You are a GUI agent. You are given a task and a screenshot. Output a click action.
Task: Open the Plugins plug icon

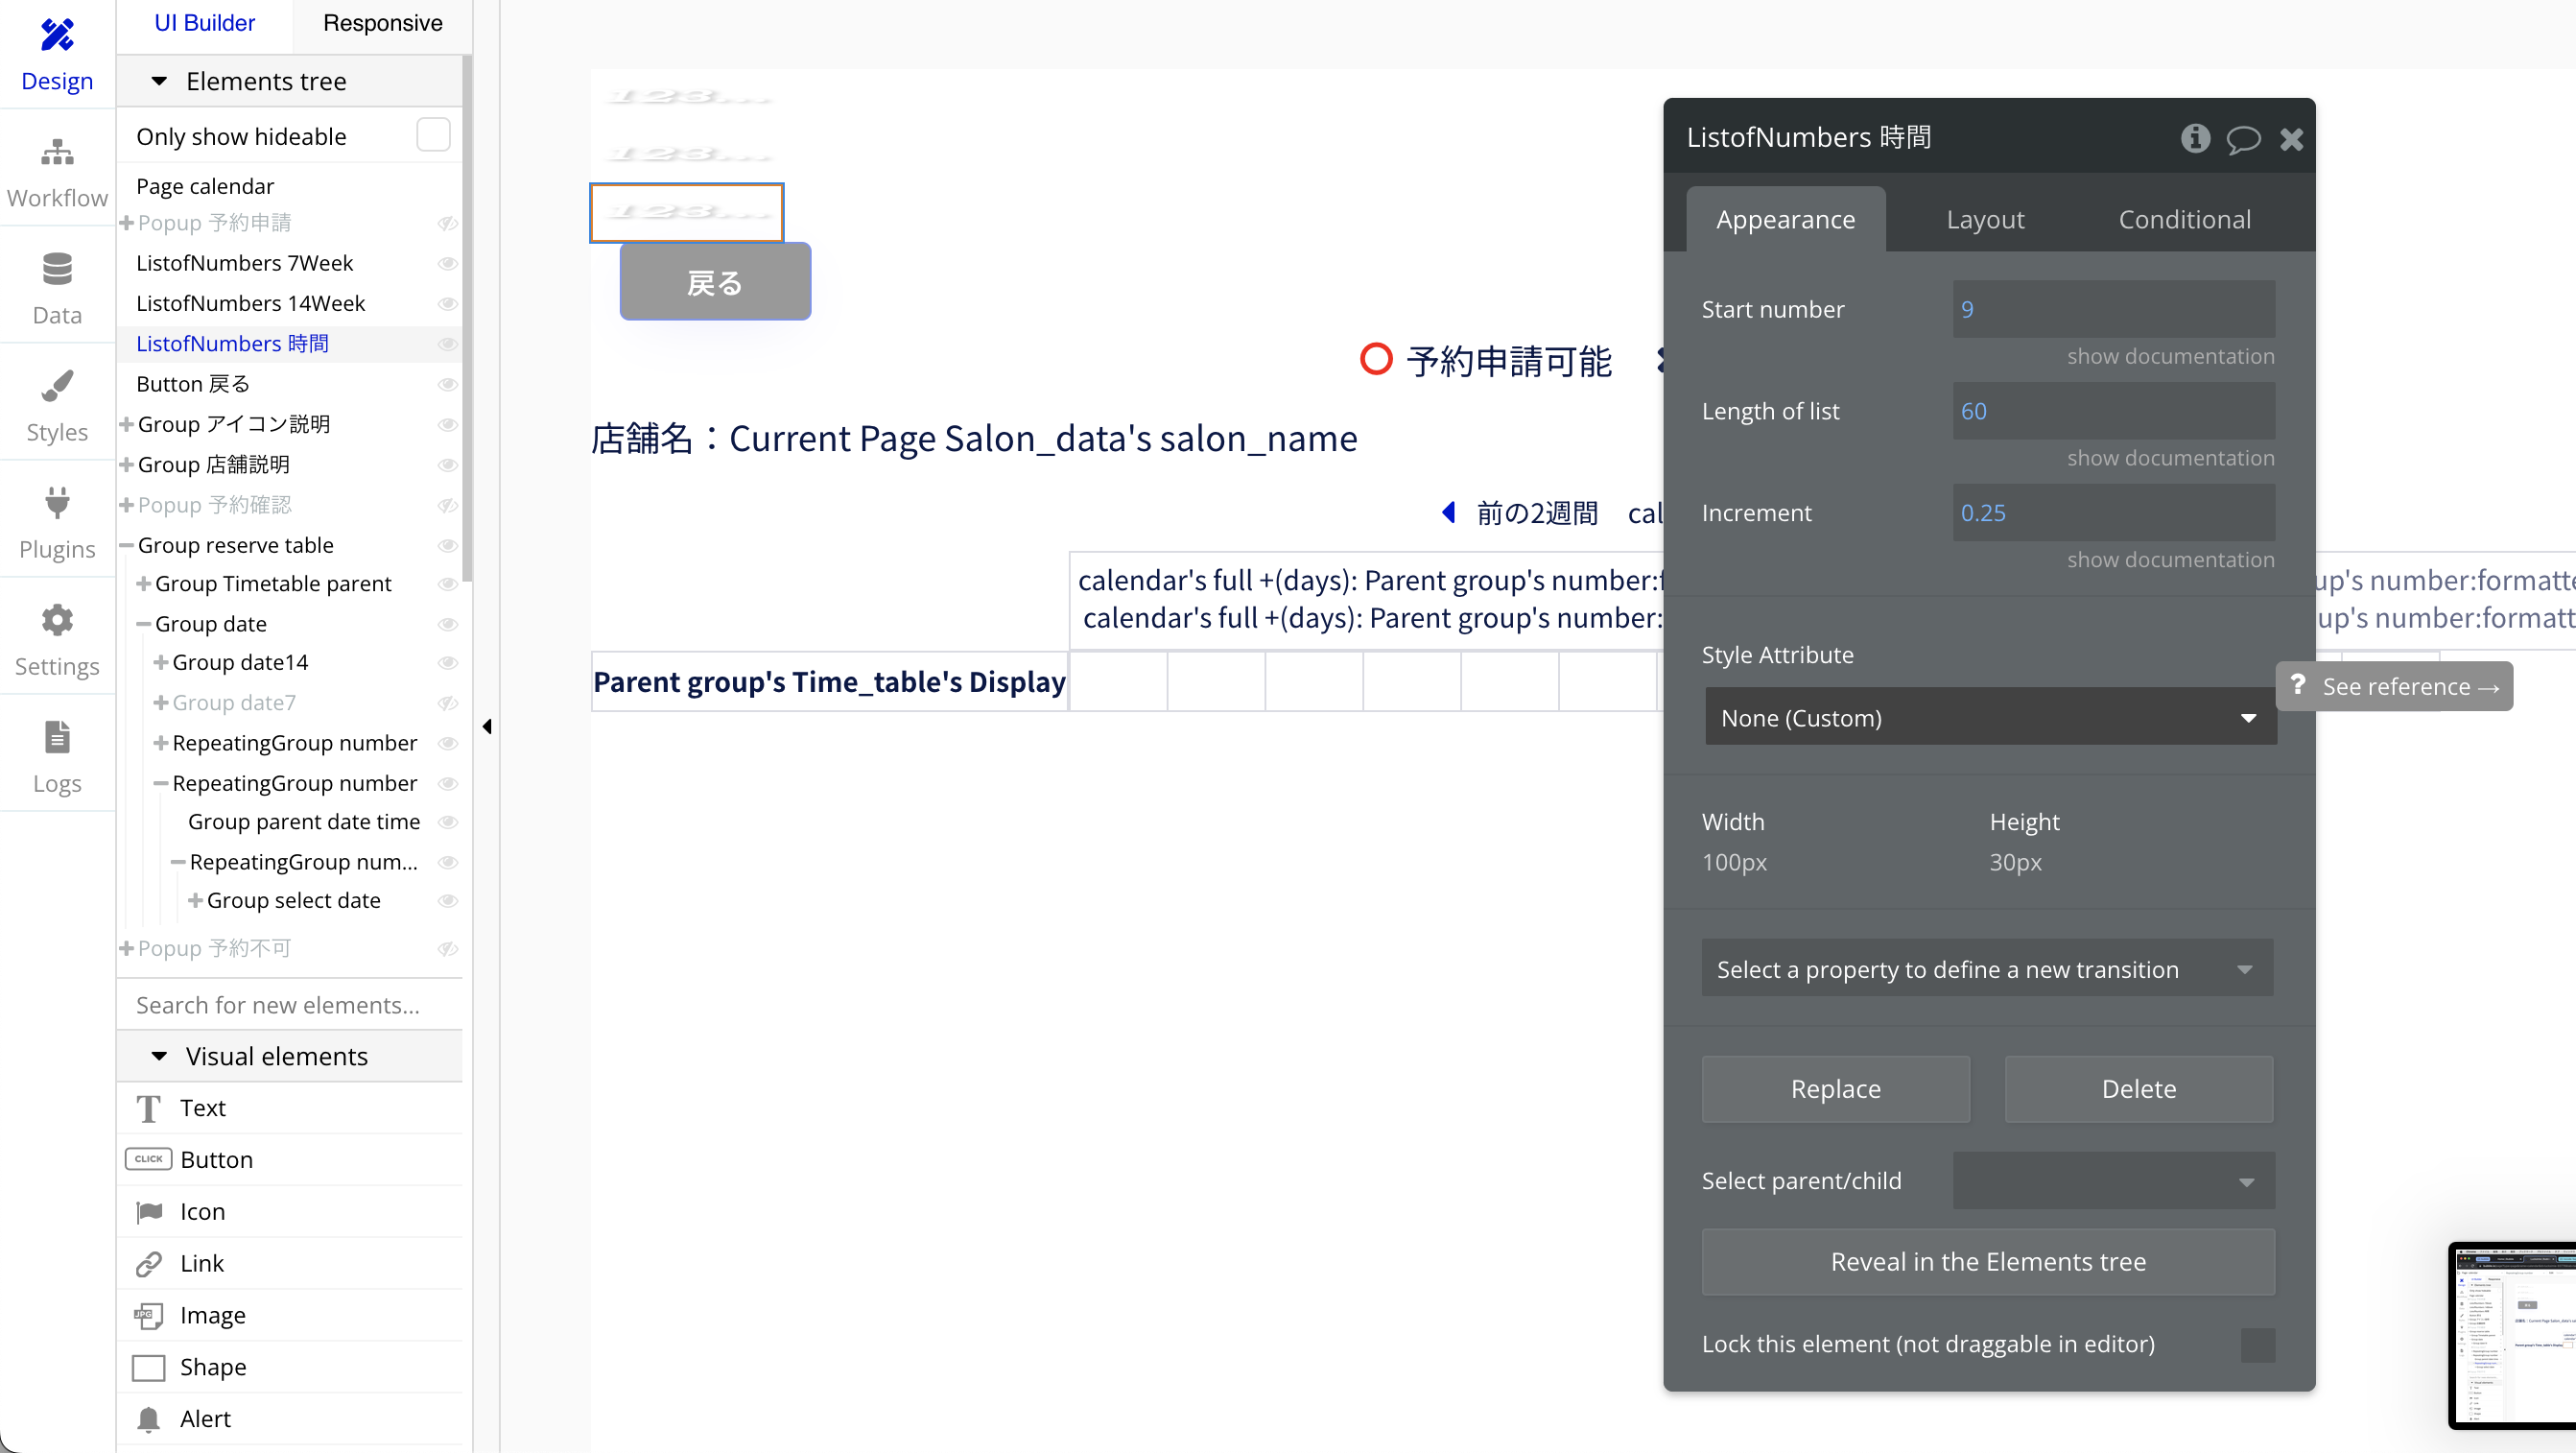(x=57, y=503)
